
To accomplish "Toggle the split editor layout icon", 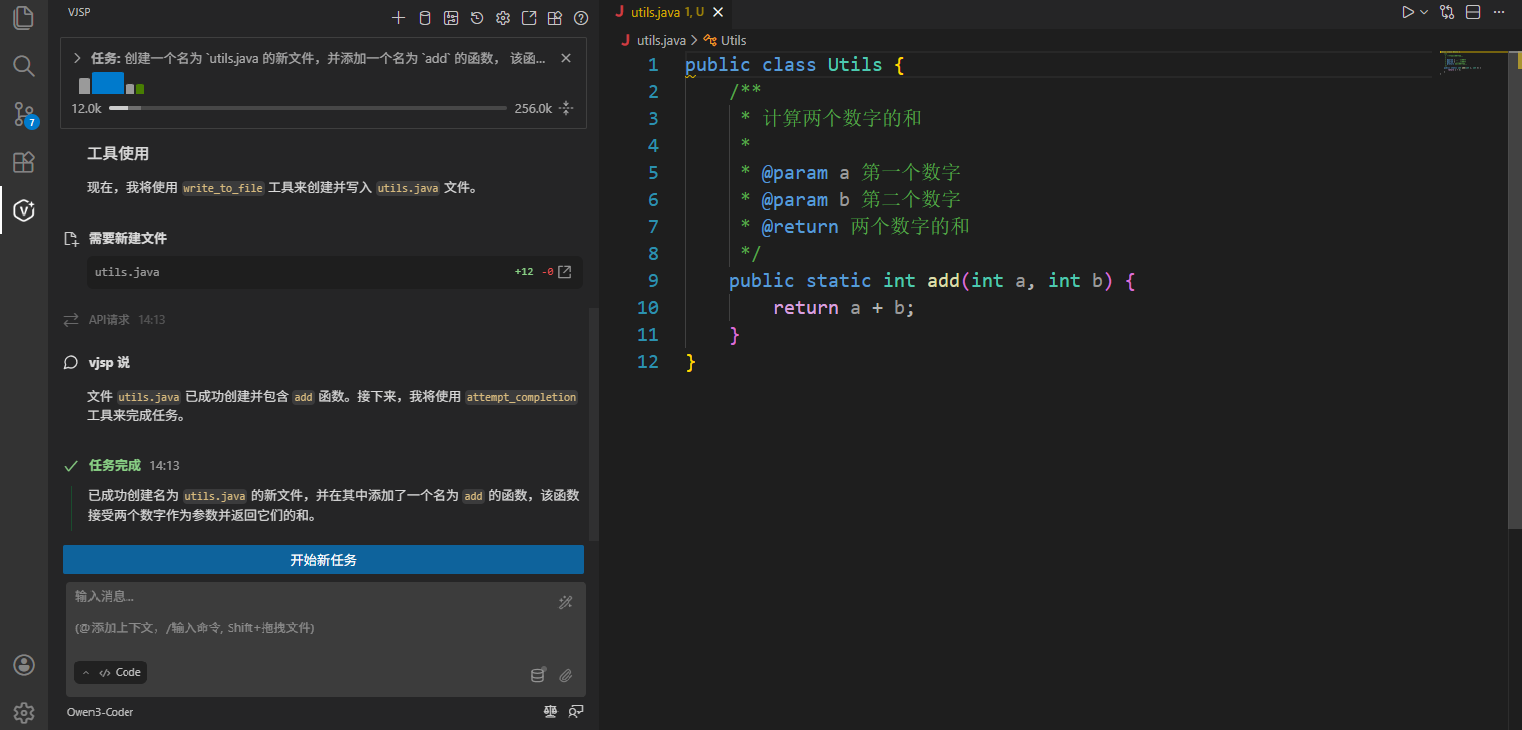I will (1473, 12).
